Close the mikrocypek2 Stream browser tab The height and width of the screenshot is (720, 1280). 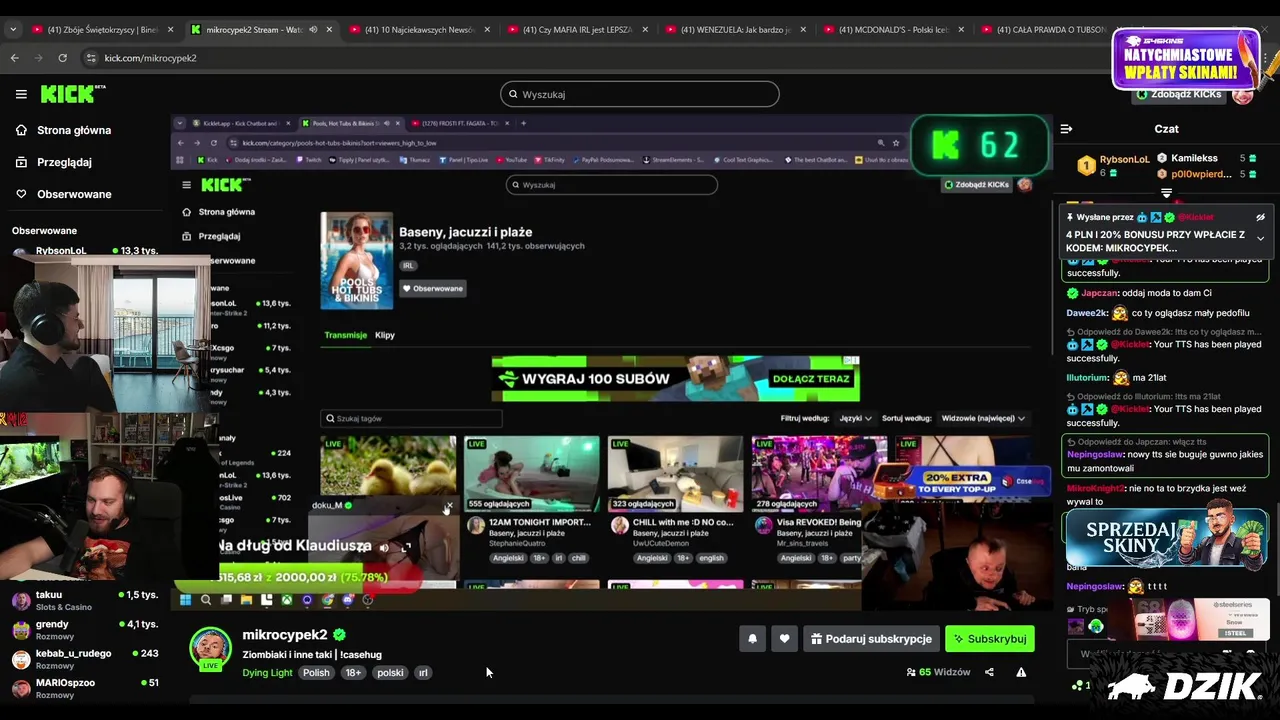coord(329,30)
